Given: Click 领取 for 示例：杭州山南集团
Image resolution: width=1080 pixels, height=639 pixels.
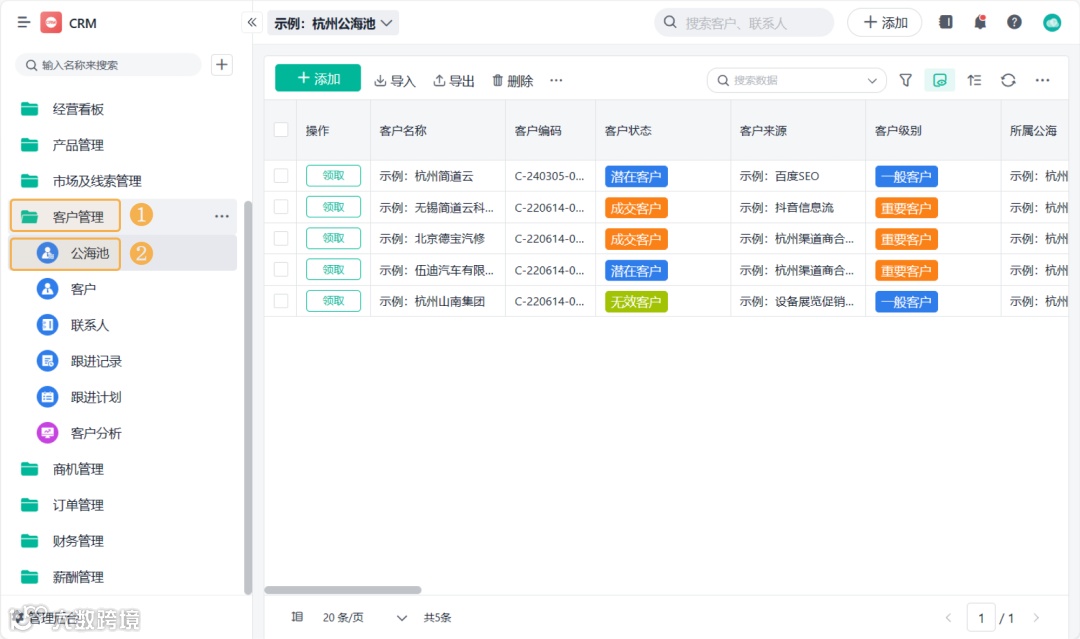Looking at the screenshot, I should pos(333,301).
